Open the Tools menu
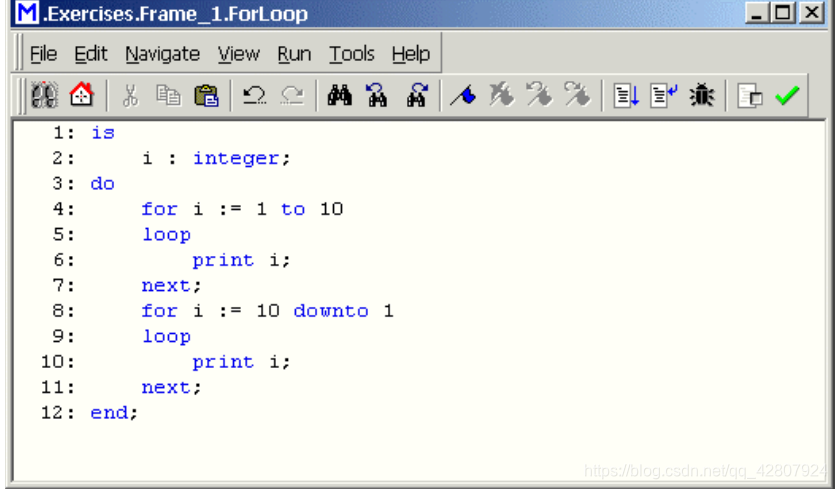 352,54
